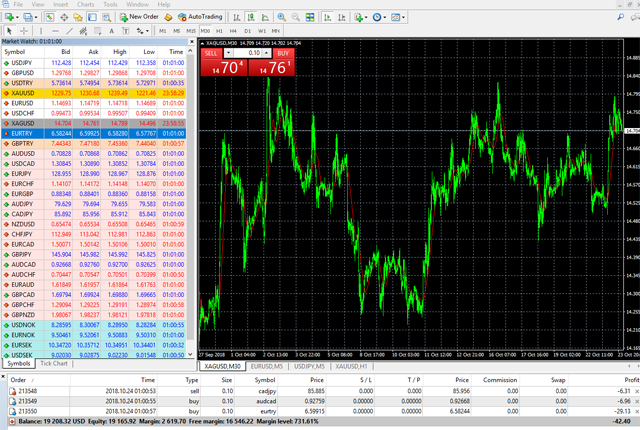Switch chart to candlesticks style
The width and height of the screenshot is (640, 430).
pyautogui.click(x=251, y=17)
